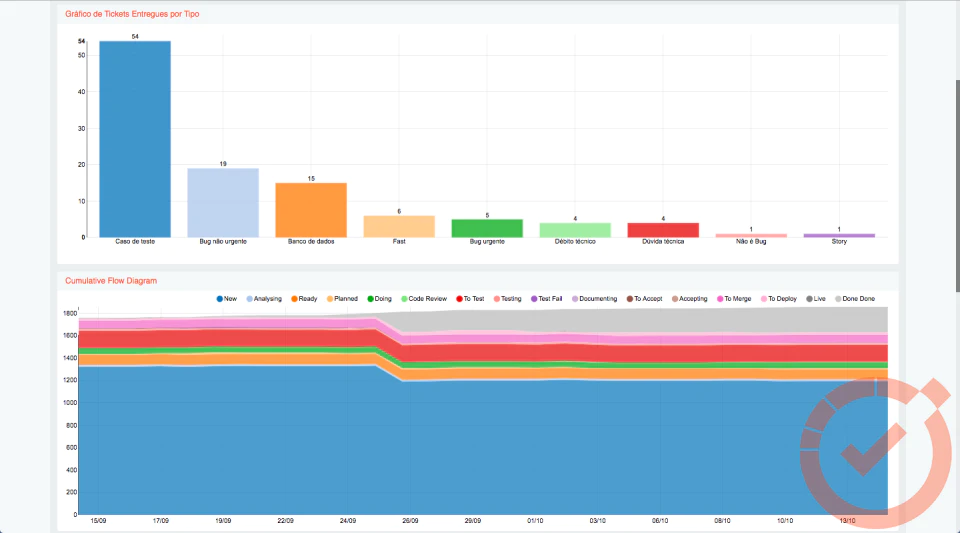960x533 pixels.
Task: Toggle Planned legend entry
Action: tap(342, 299)
